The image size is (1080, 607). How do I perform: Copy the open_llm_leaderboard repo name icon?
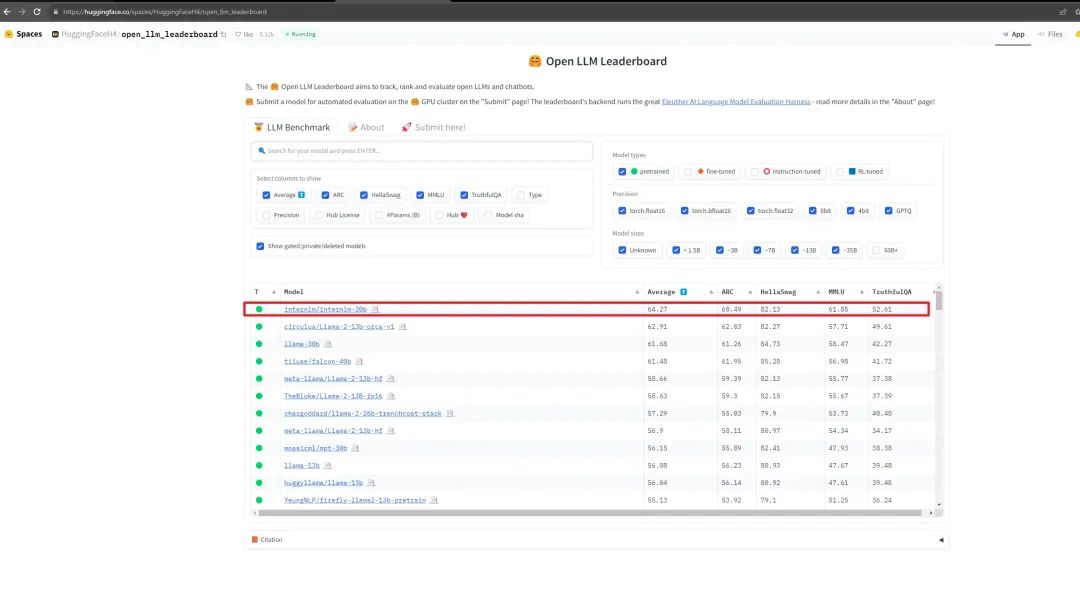tap(224, 34)
